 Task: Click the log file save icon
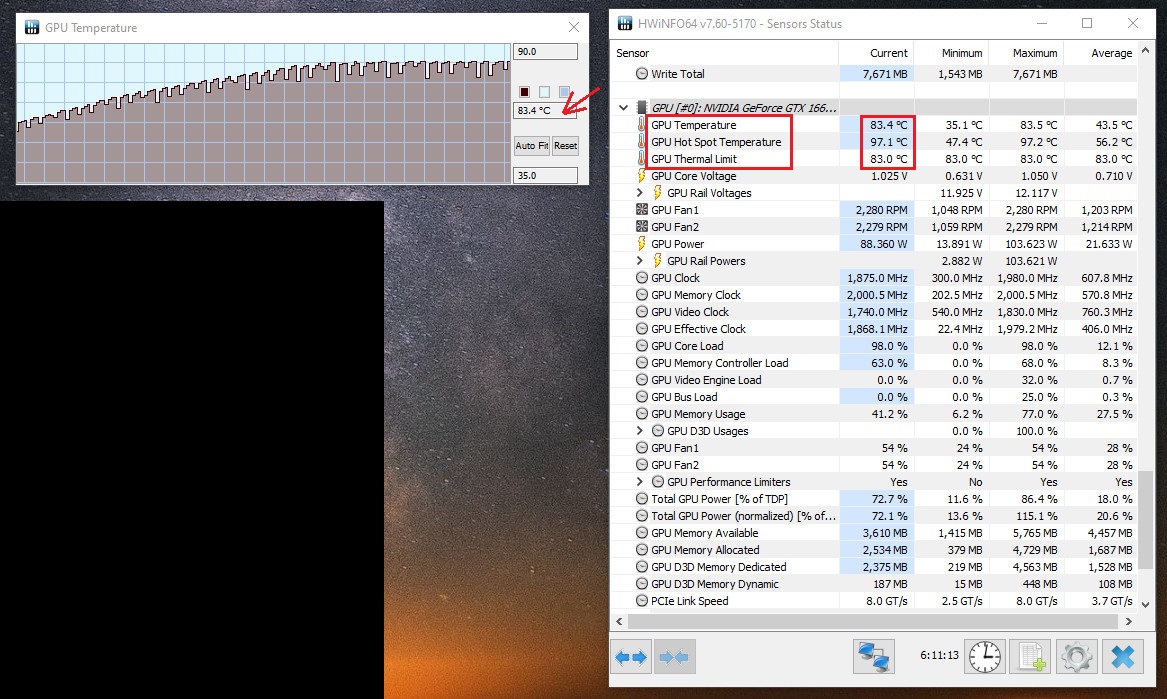1031,657
